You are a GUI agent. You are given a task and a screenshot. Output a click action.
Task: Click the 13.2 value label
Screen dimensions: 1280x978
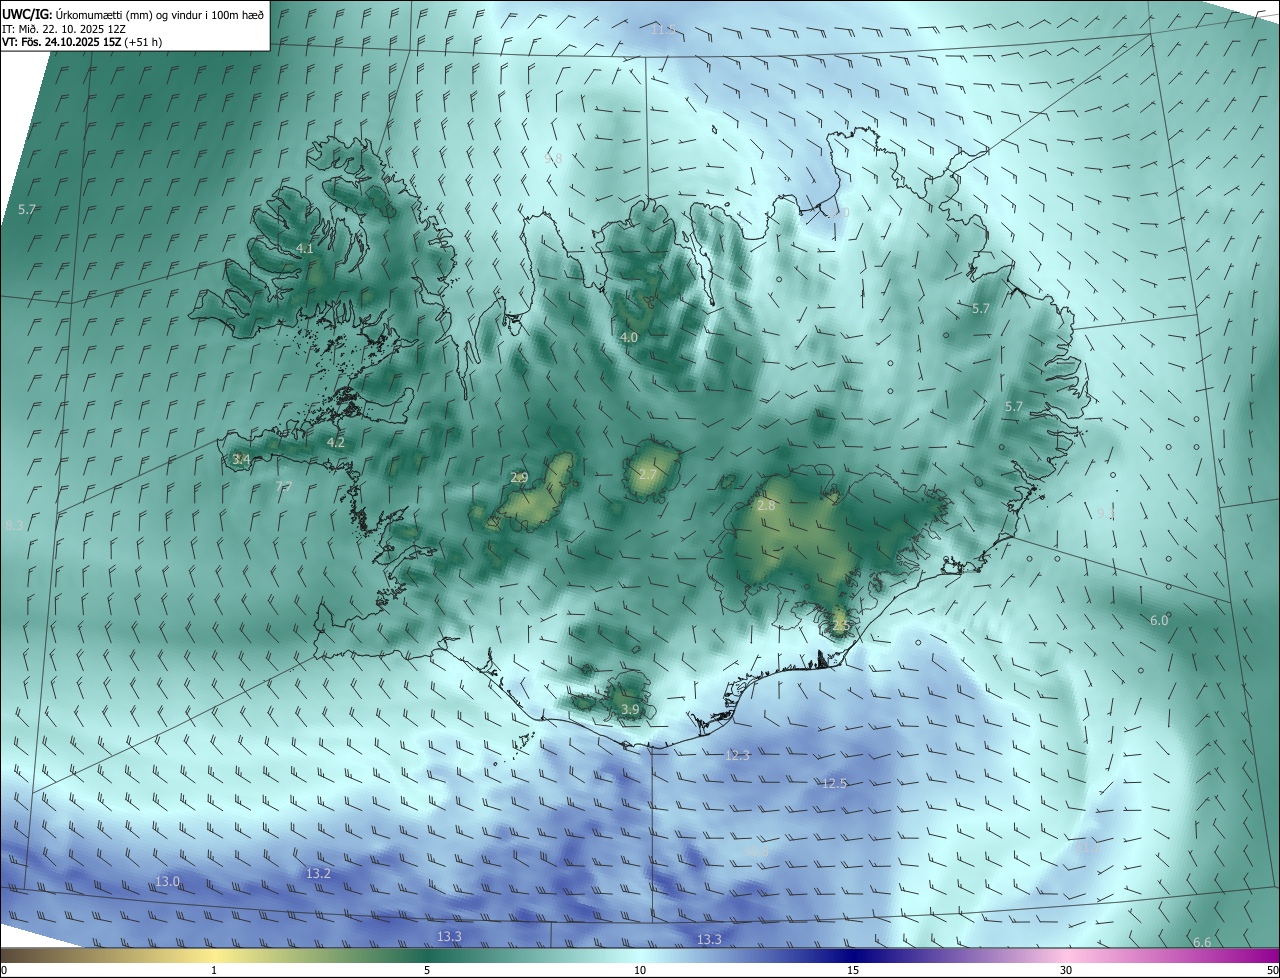point(318,873)
